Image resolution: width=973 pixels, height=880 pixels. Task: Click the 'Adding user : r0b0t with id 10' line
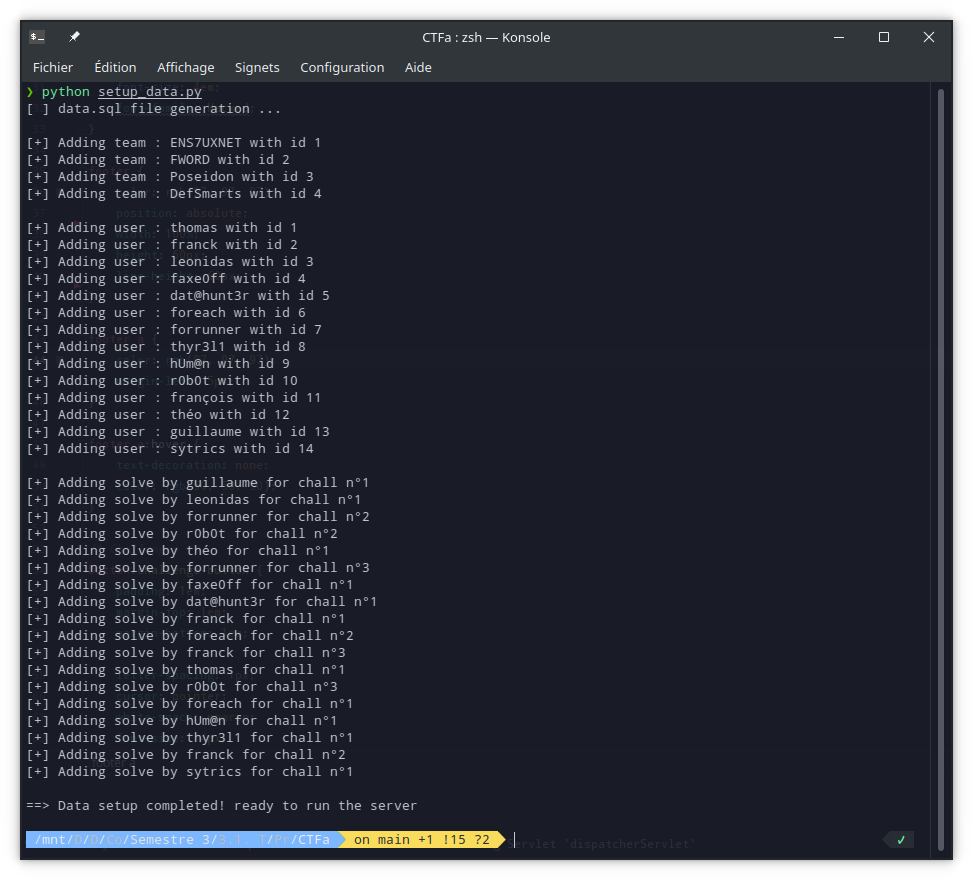tap(162, 380)
